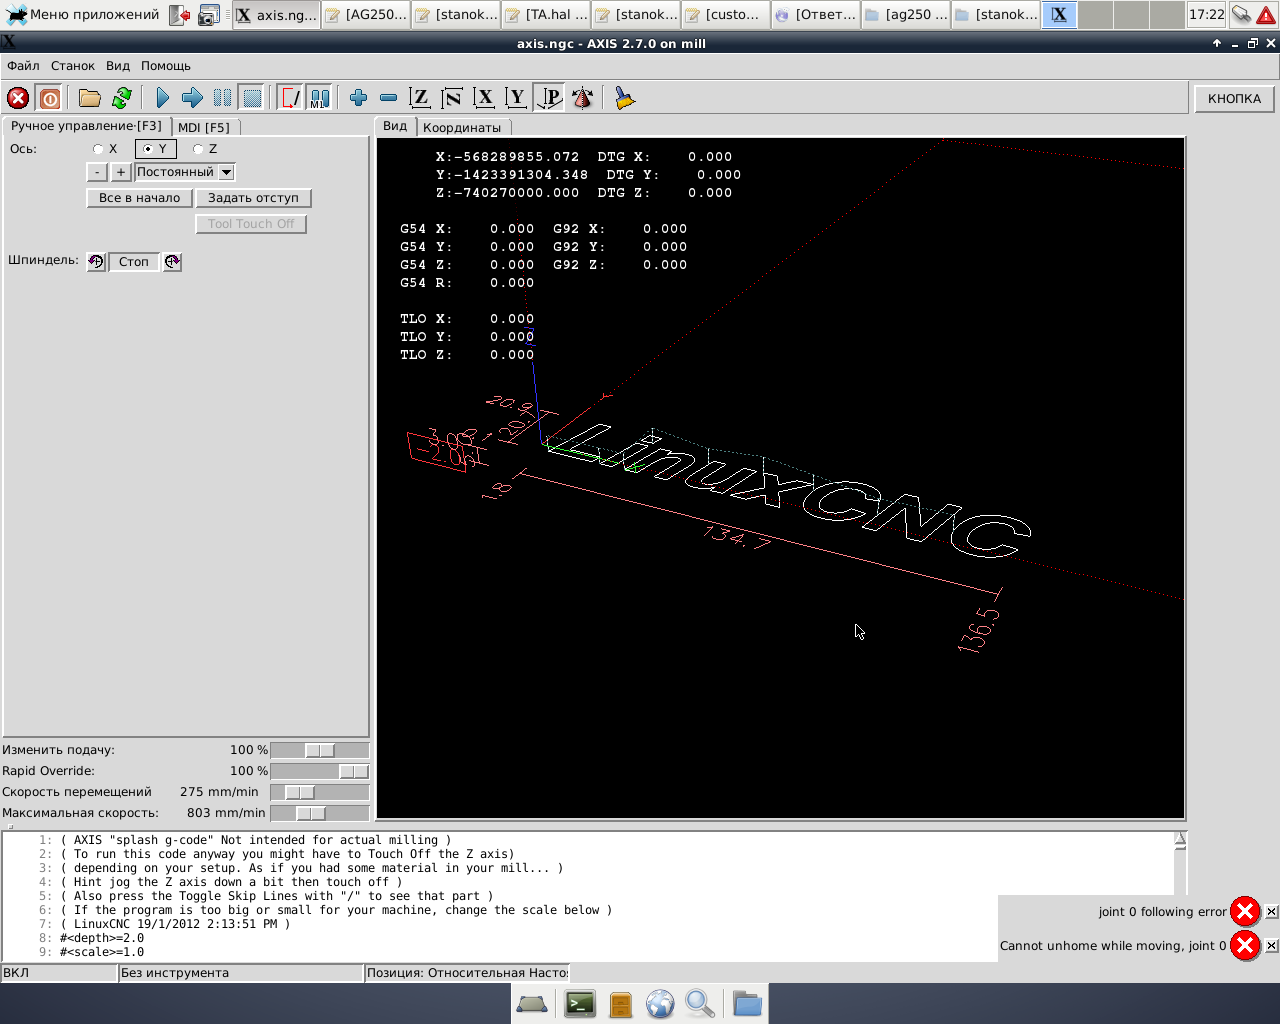The width and height of the screenshot is (1280, 1024).
Task: Open the Станок menu
Action: click(73, 66)
